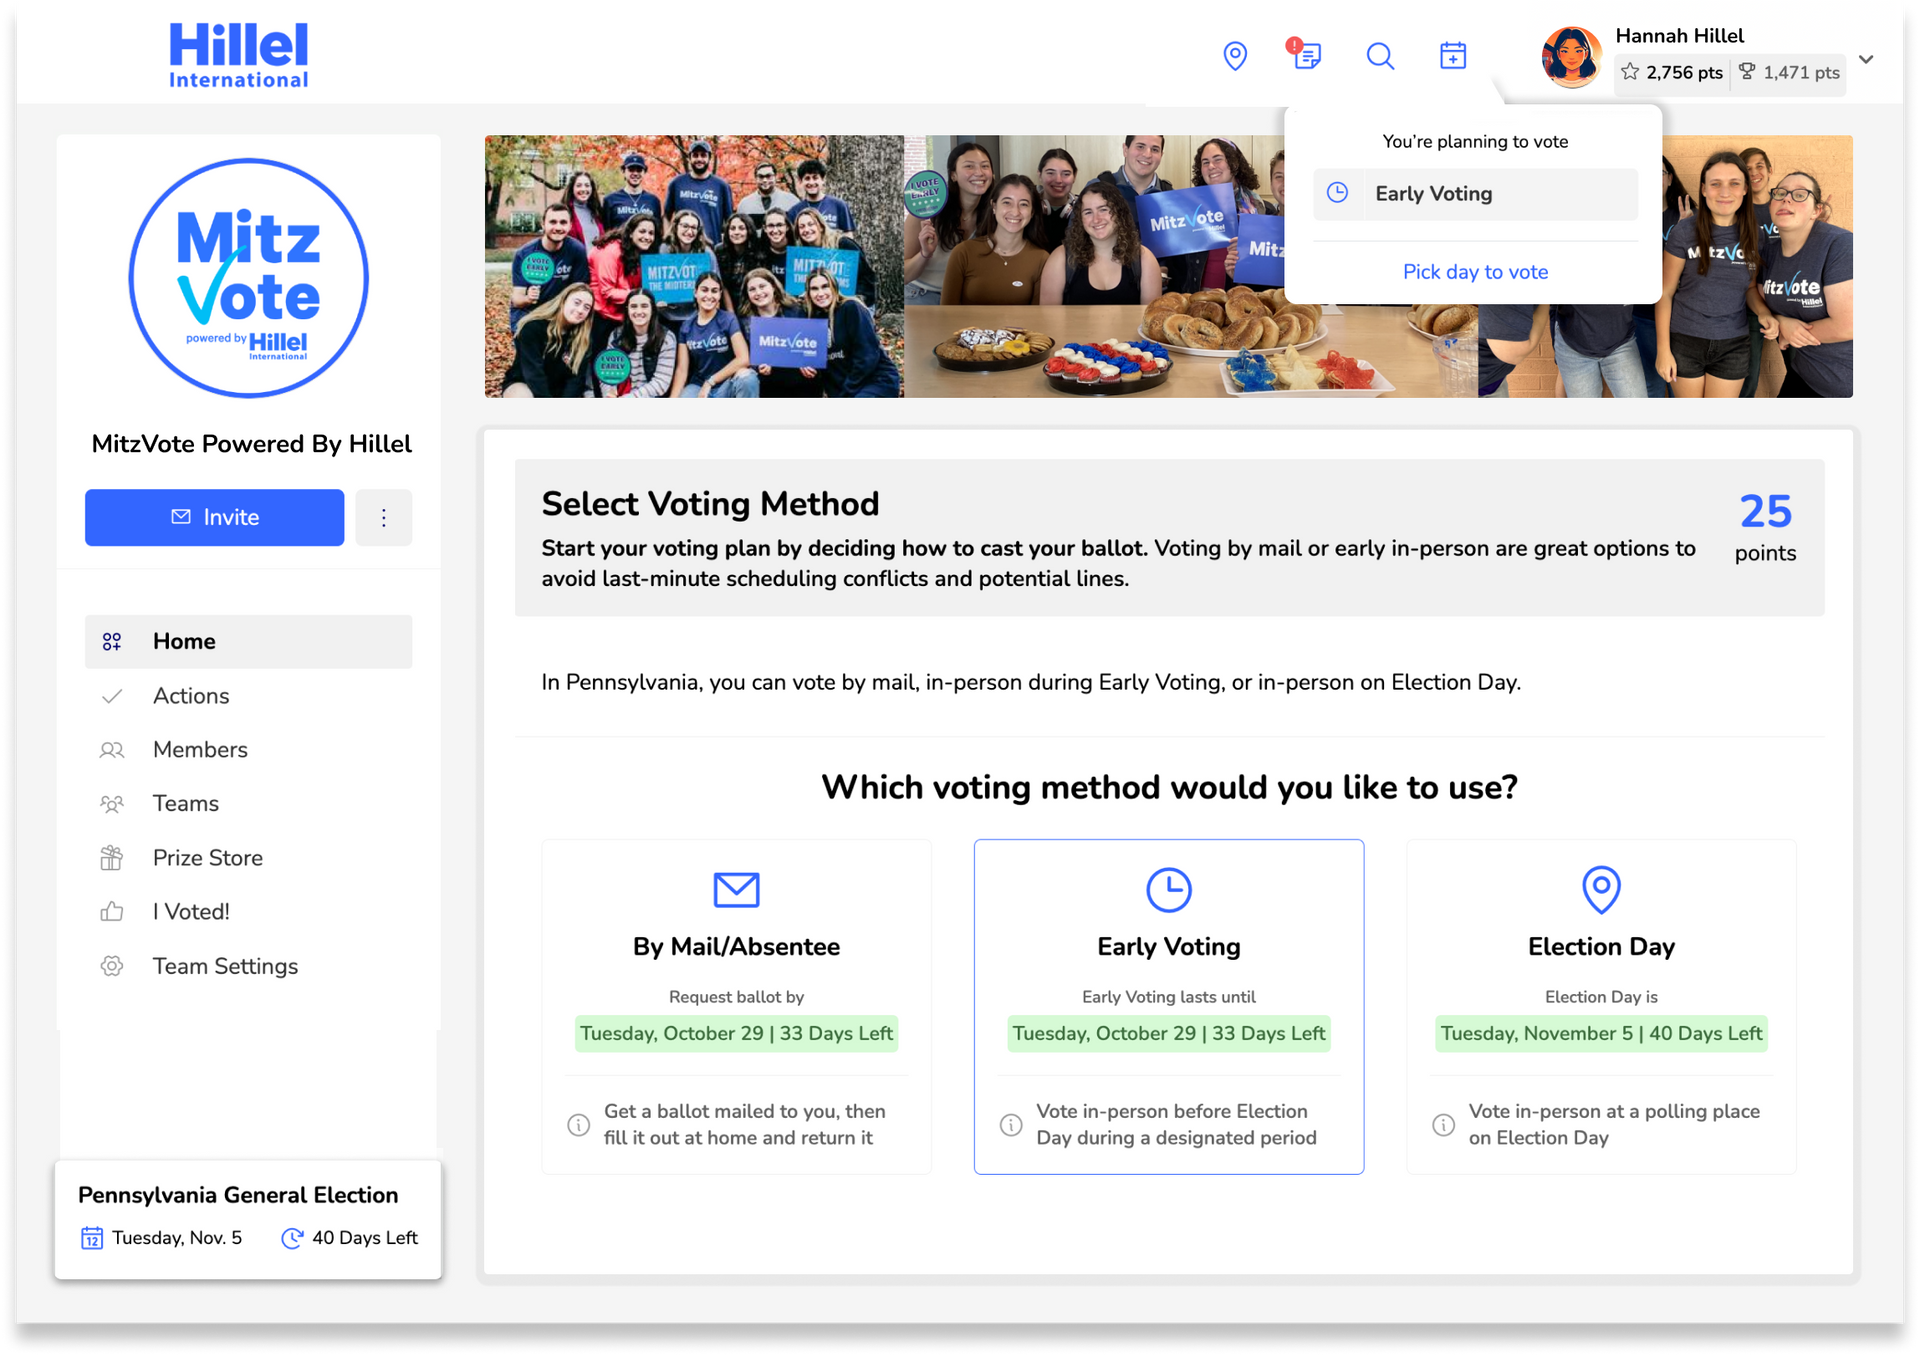Open the calendar icon in the header
The height and width of the screenshot is (1356, 1920).
click(x=1453, y=56)
